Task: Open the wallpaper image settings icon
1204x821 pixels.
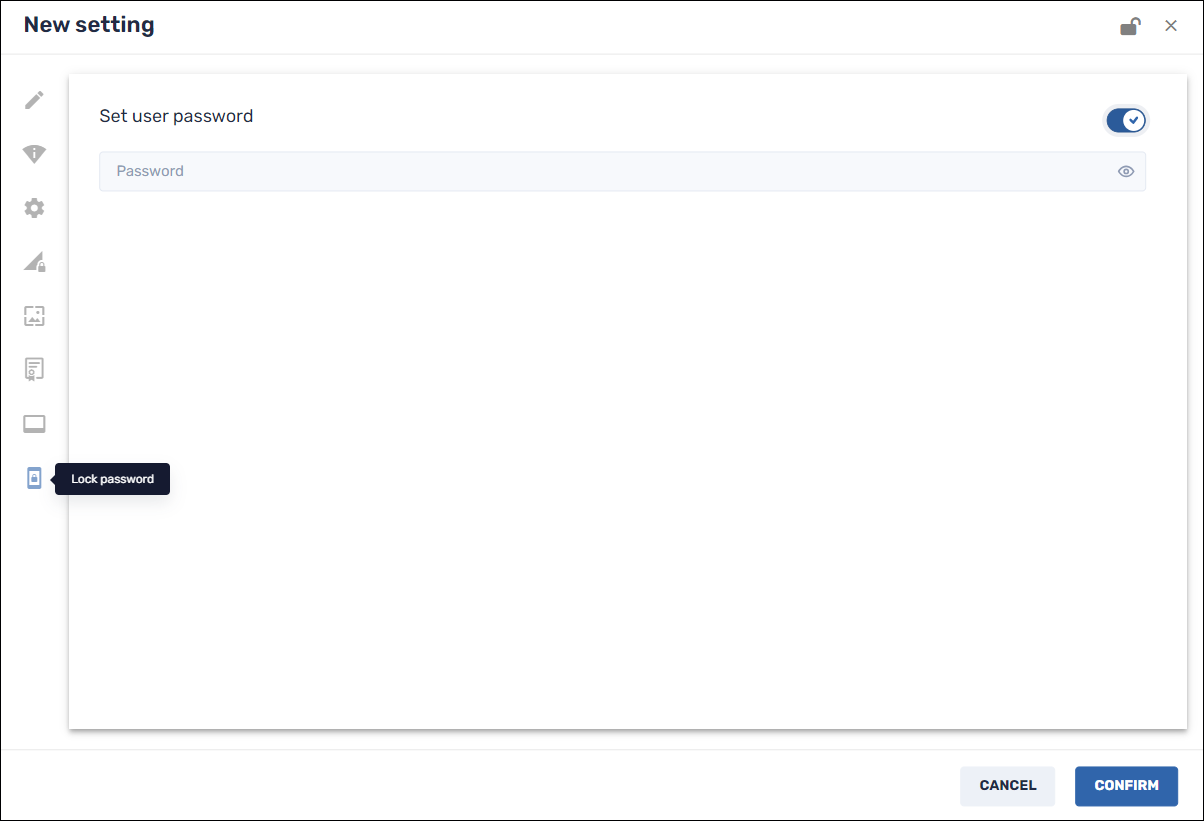Action: pos(34,316)
